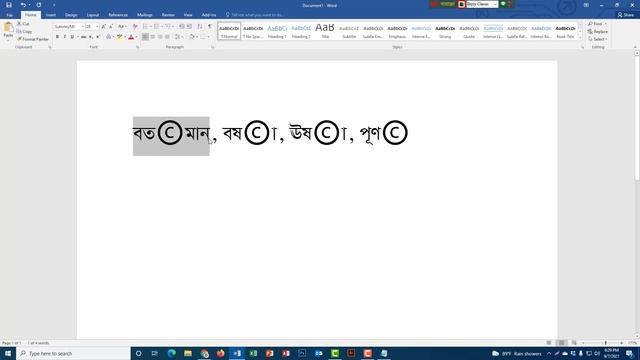This screenshot has height=360, width=640.
Task: Apply the red font color
Action: pos(131,37)
